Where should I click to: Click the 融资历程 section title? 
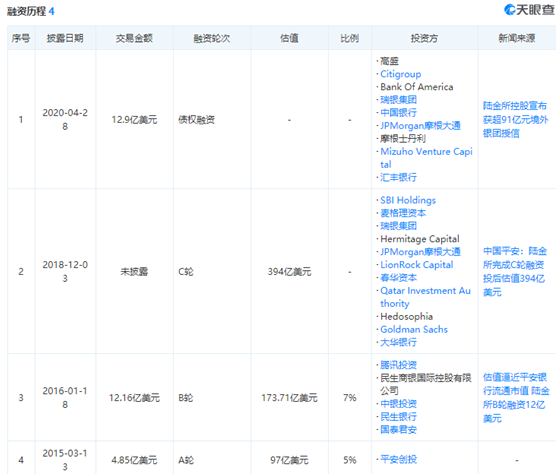[x=27, y=11]
